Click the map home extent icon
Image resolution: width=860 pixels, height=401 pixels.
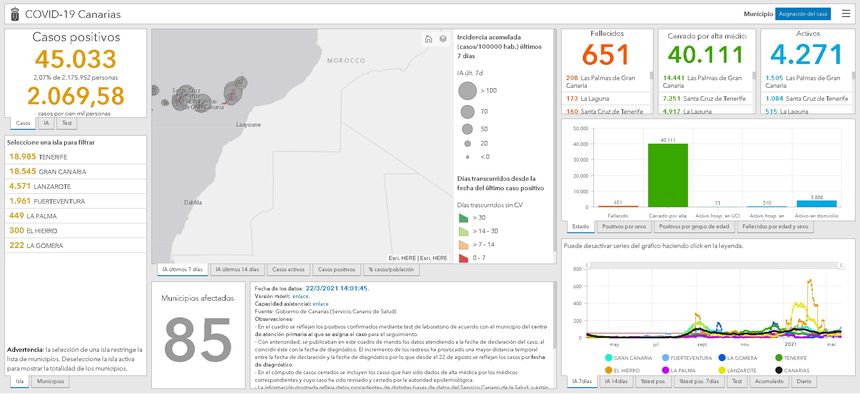click(427, 39)
